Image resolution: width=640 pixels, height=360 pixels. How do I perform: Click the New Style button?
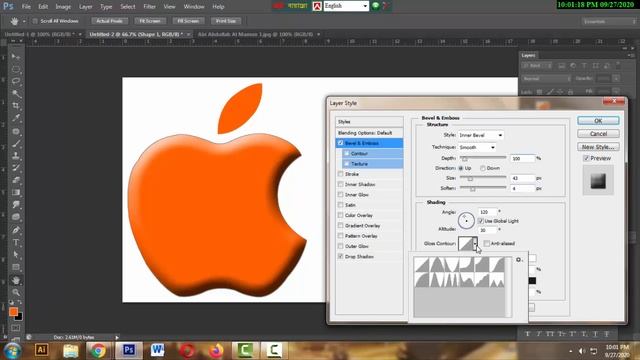pyautogui.click(x=598, y=147)
